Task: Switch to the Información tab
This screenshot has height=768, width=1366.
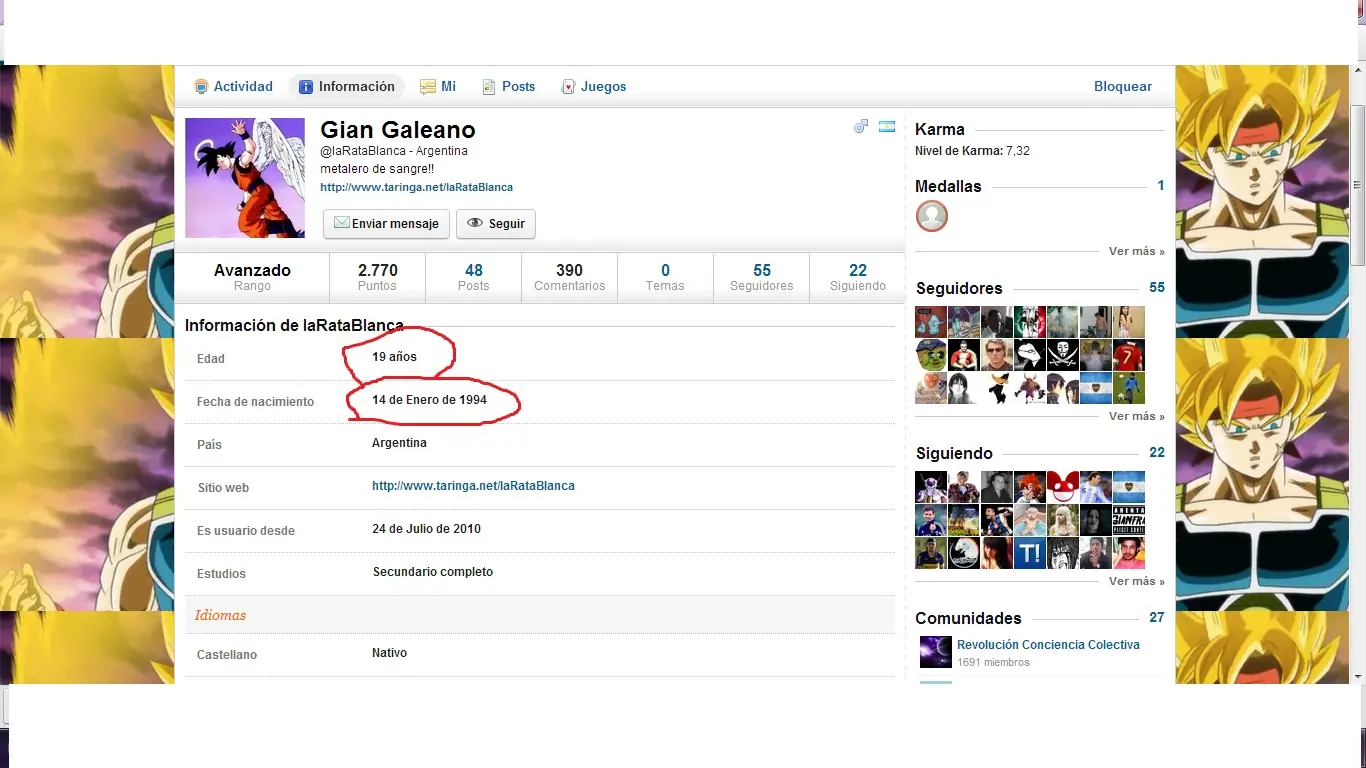Action: (x=347, y=87)
